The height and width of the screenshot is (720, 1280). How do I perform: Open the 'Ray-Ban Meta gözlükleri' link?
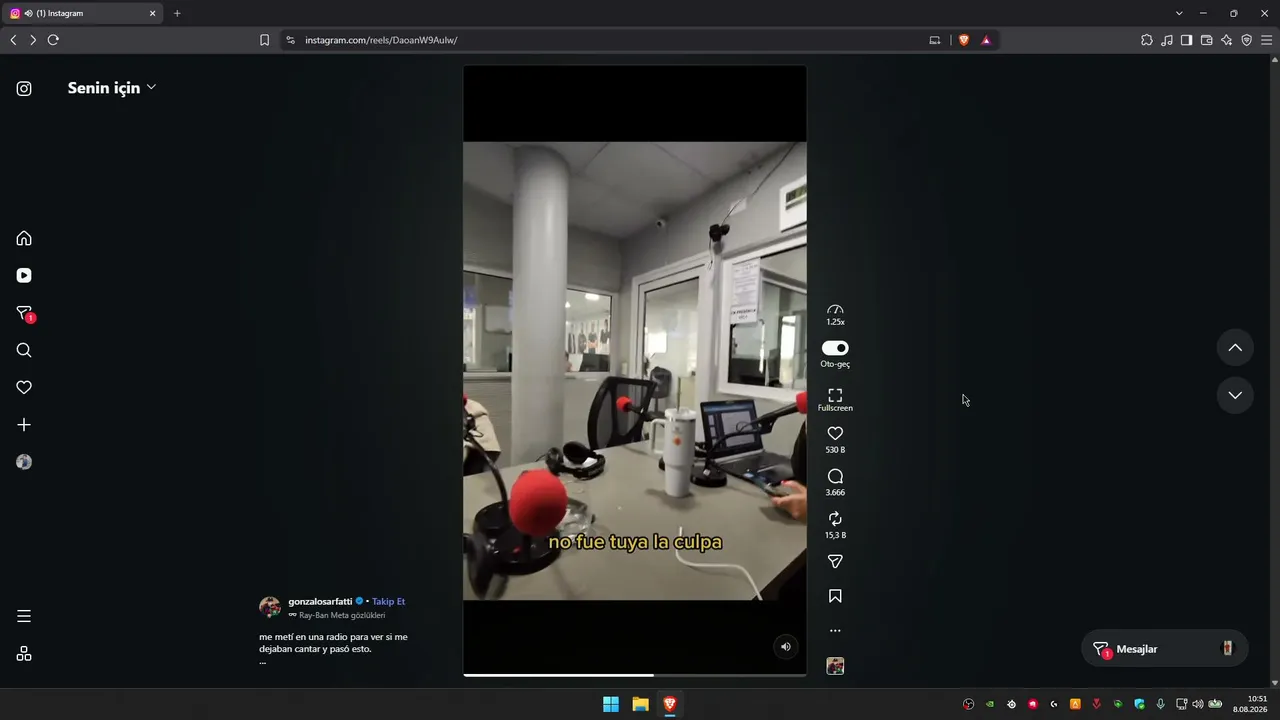pos(337,615)
